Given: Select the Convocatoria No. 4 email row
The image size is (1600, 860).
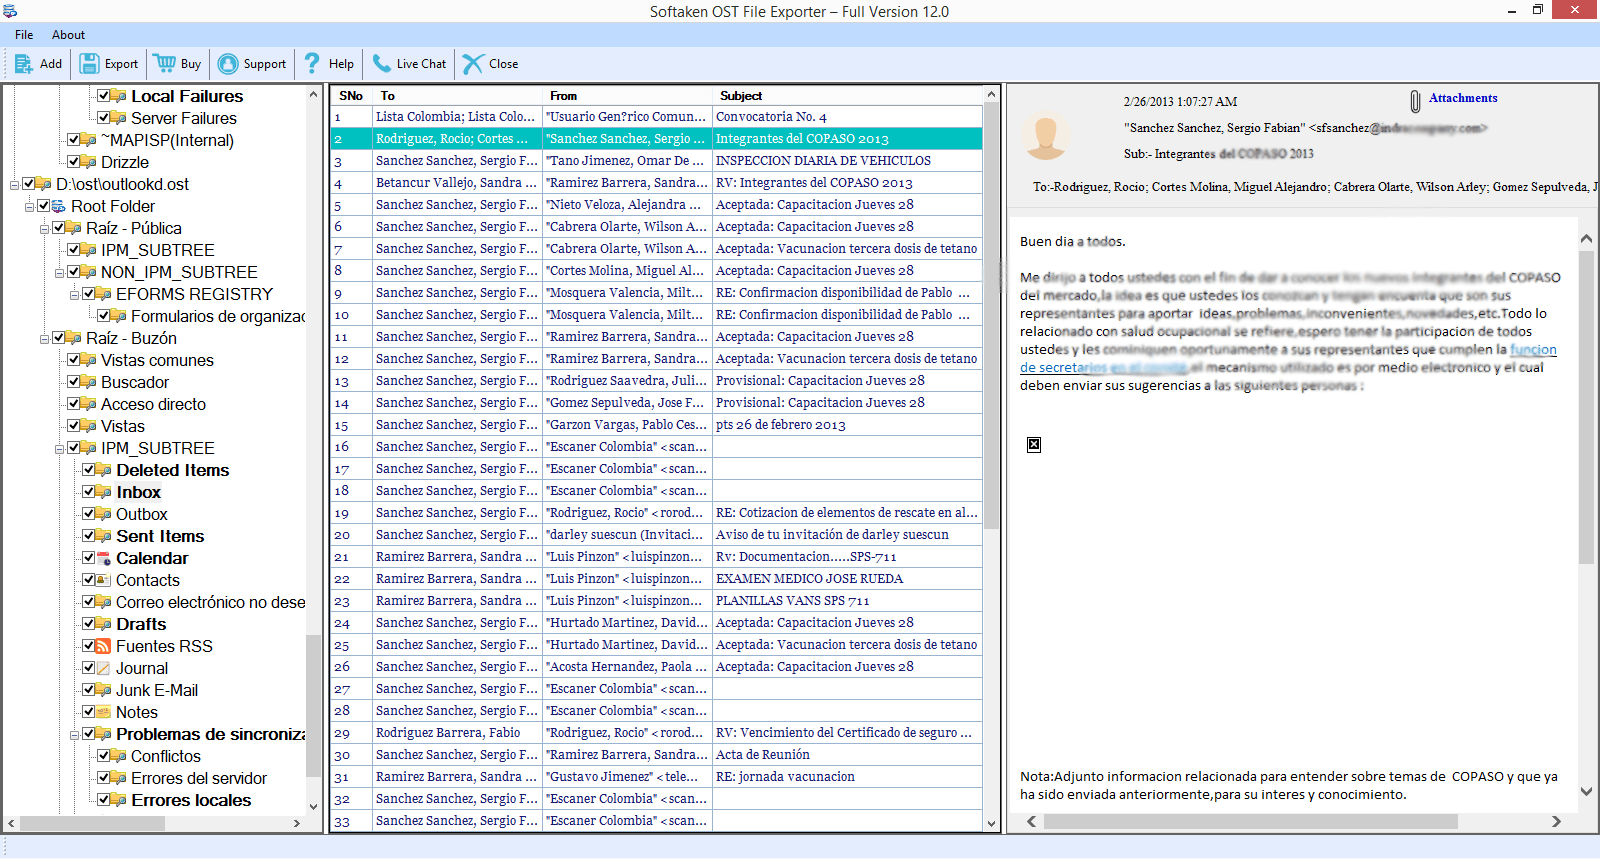Looking at the screenshot, I should (x=770, y=117).
